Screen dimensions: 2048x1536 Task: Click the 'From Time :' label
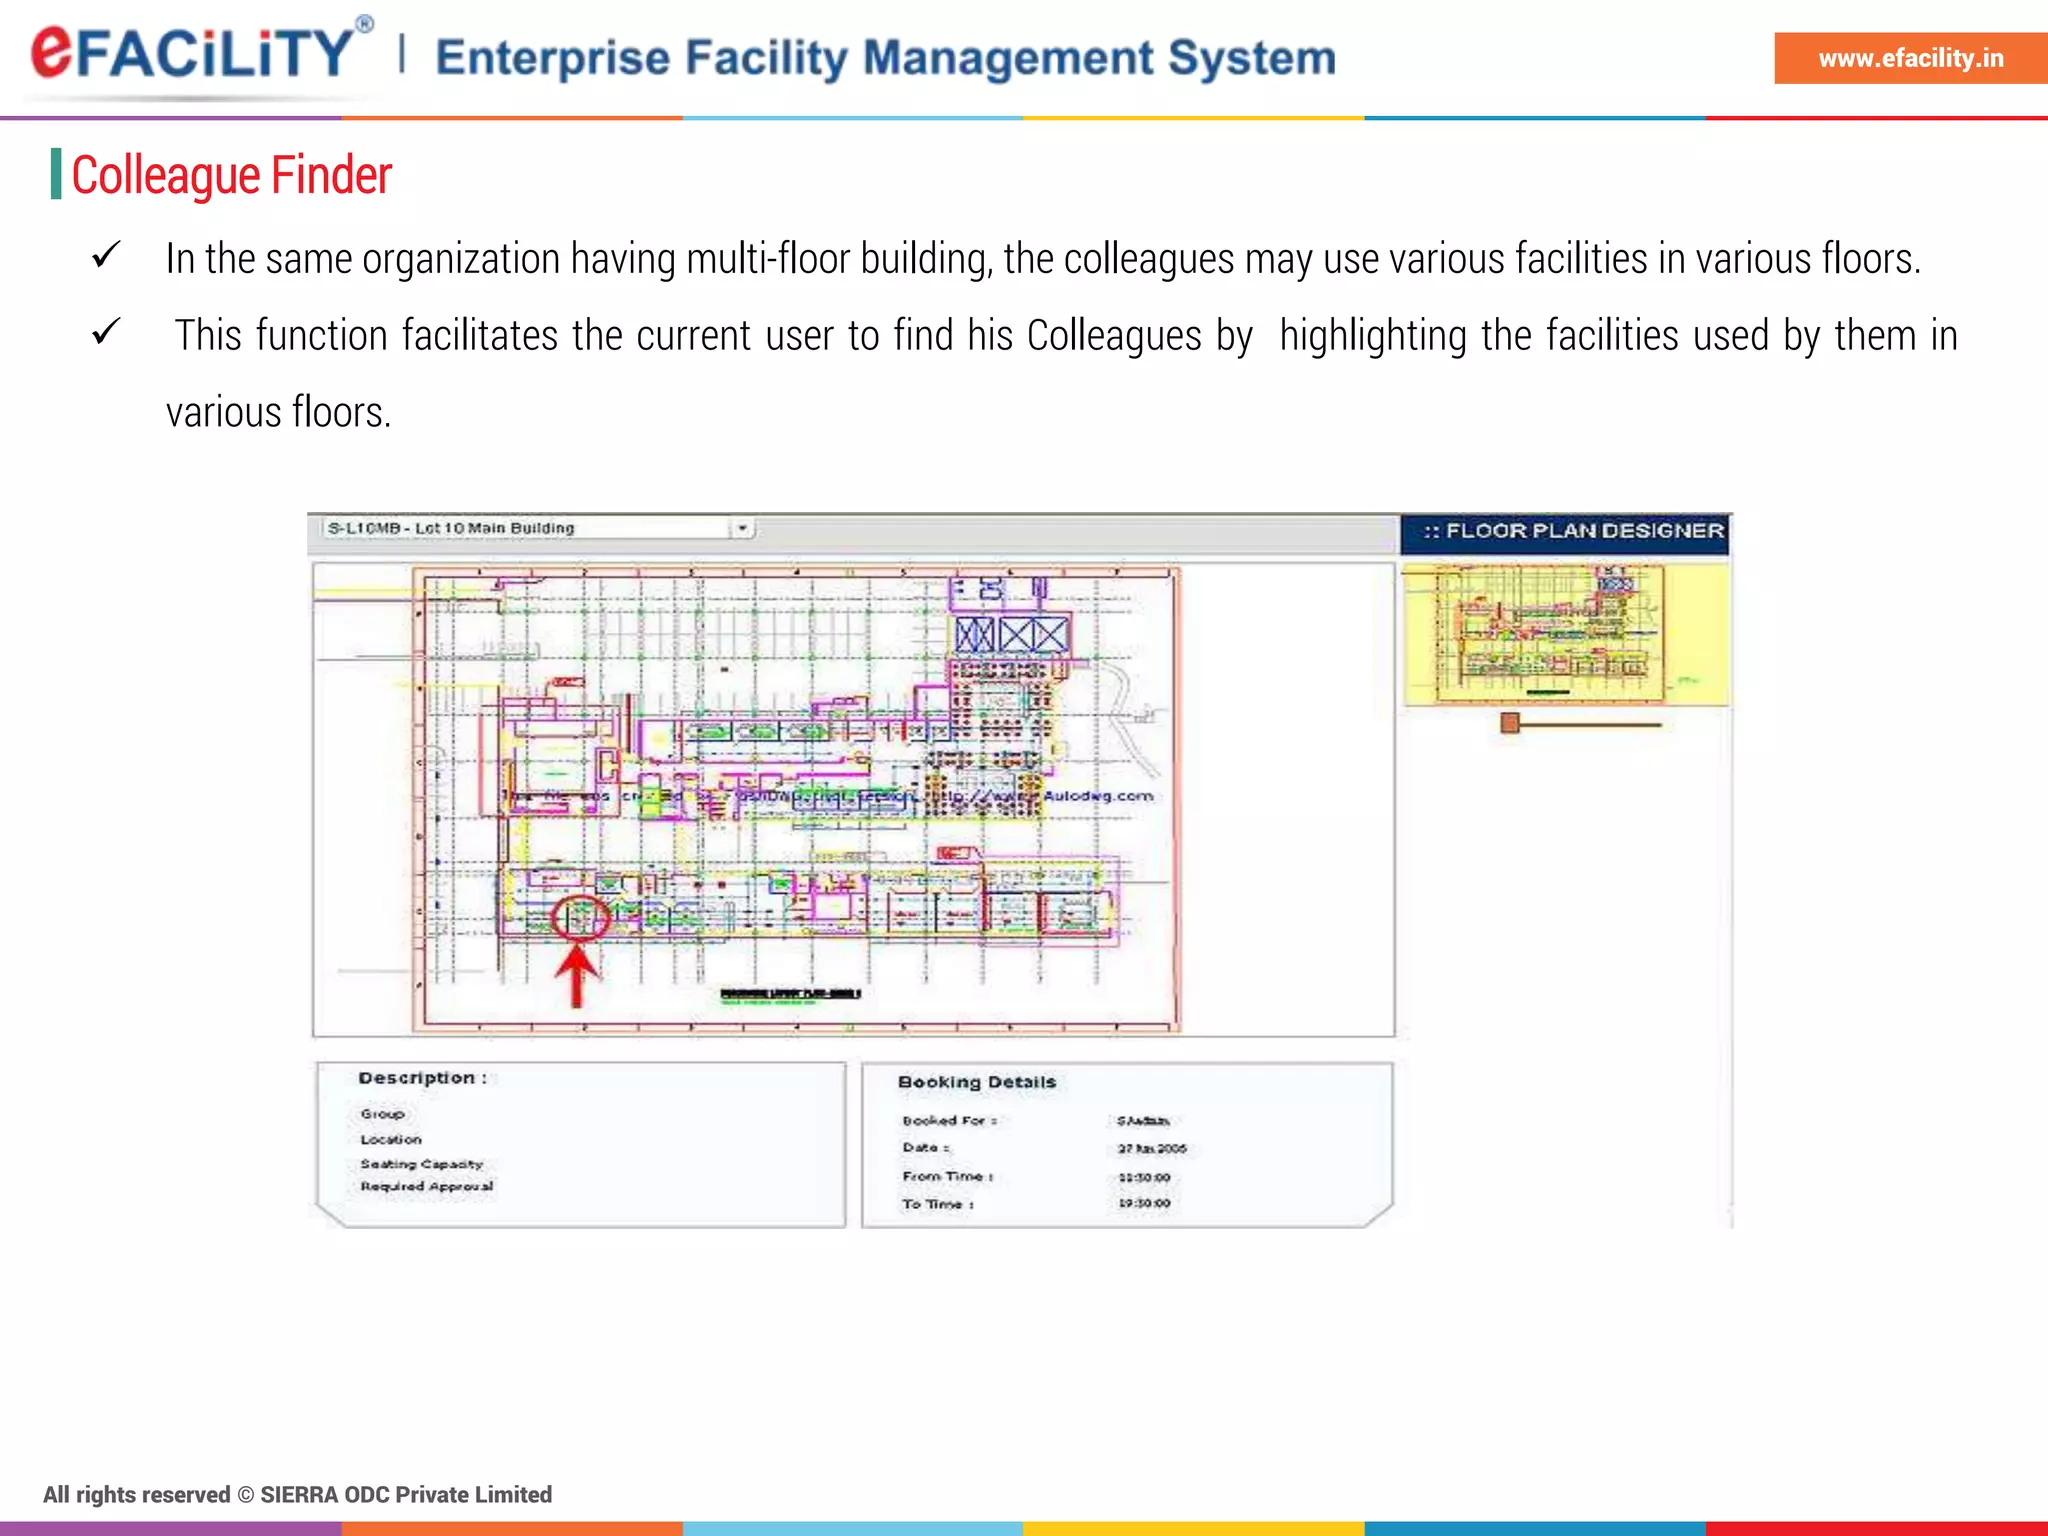pos(947,1177)
